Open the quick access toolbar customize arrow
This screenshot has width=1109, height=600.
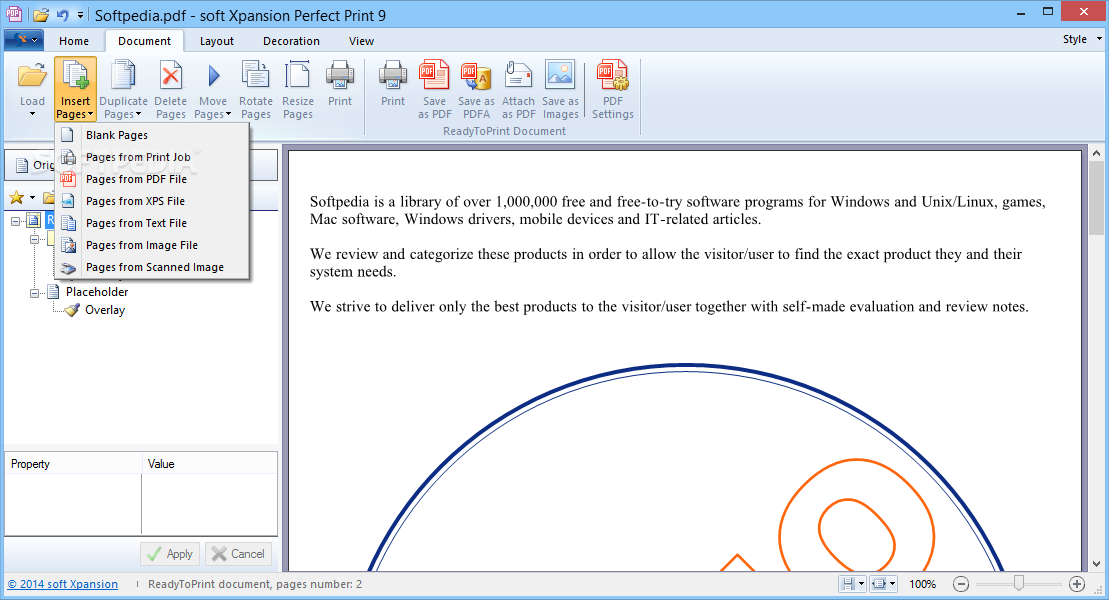(80, 14)
